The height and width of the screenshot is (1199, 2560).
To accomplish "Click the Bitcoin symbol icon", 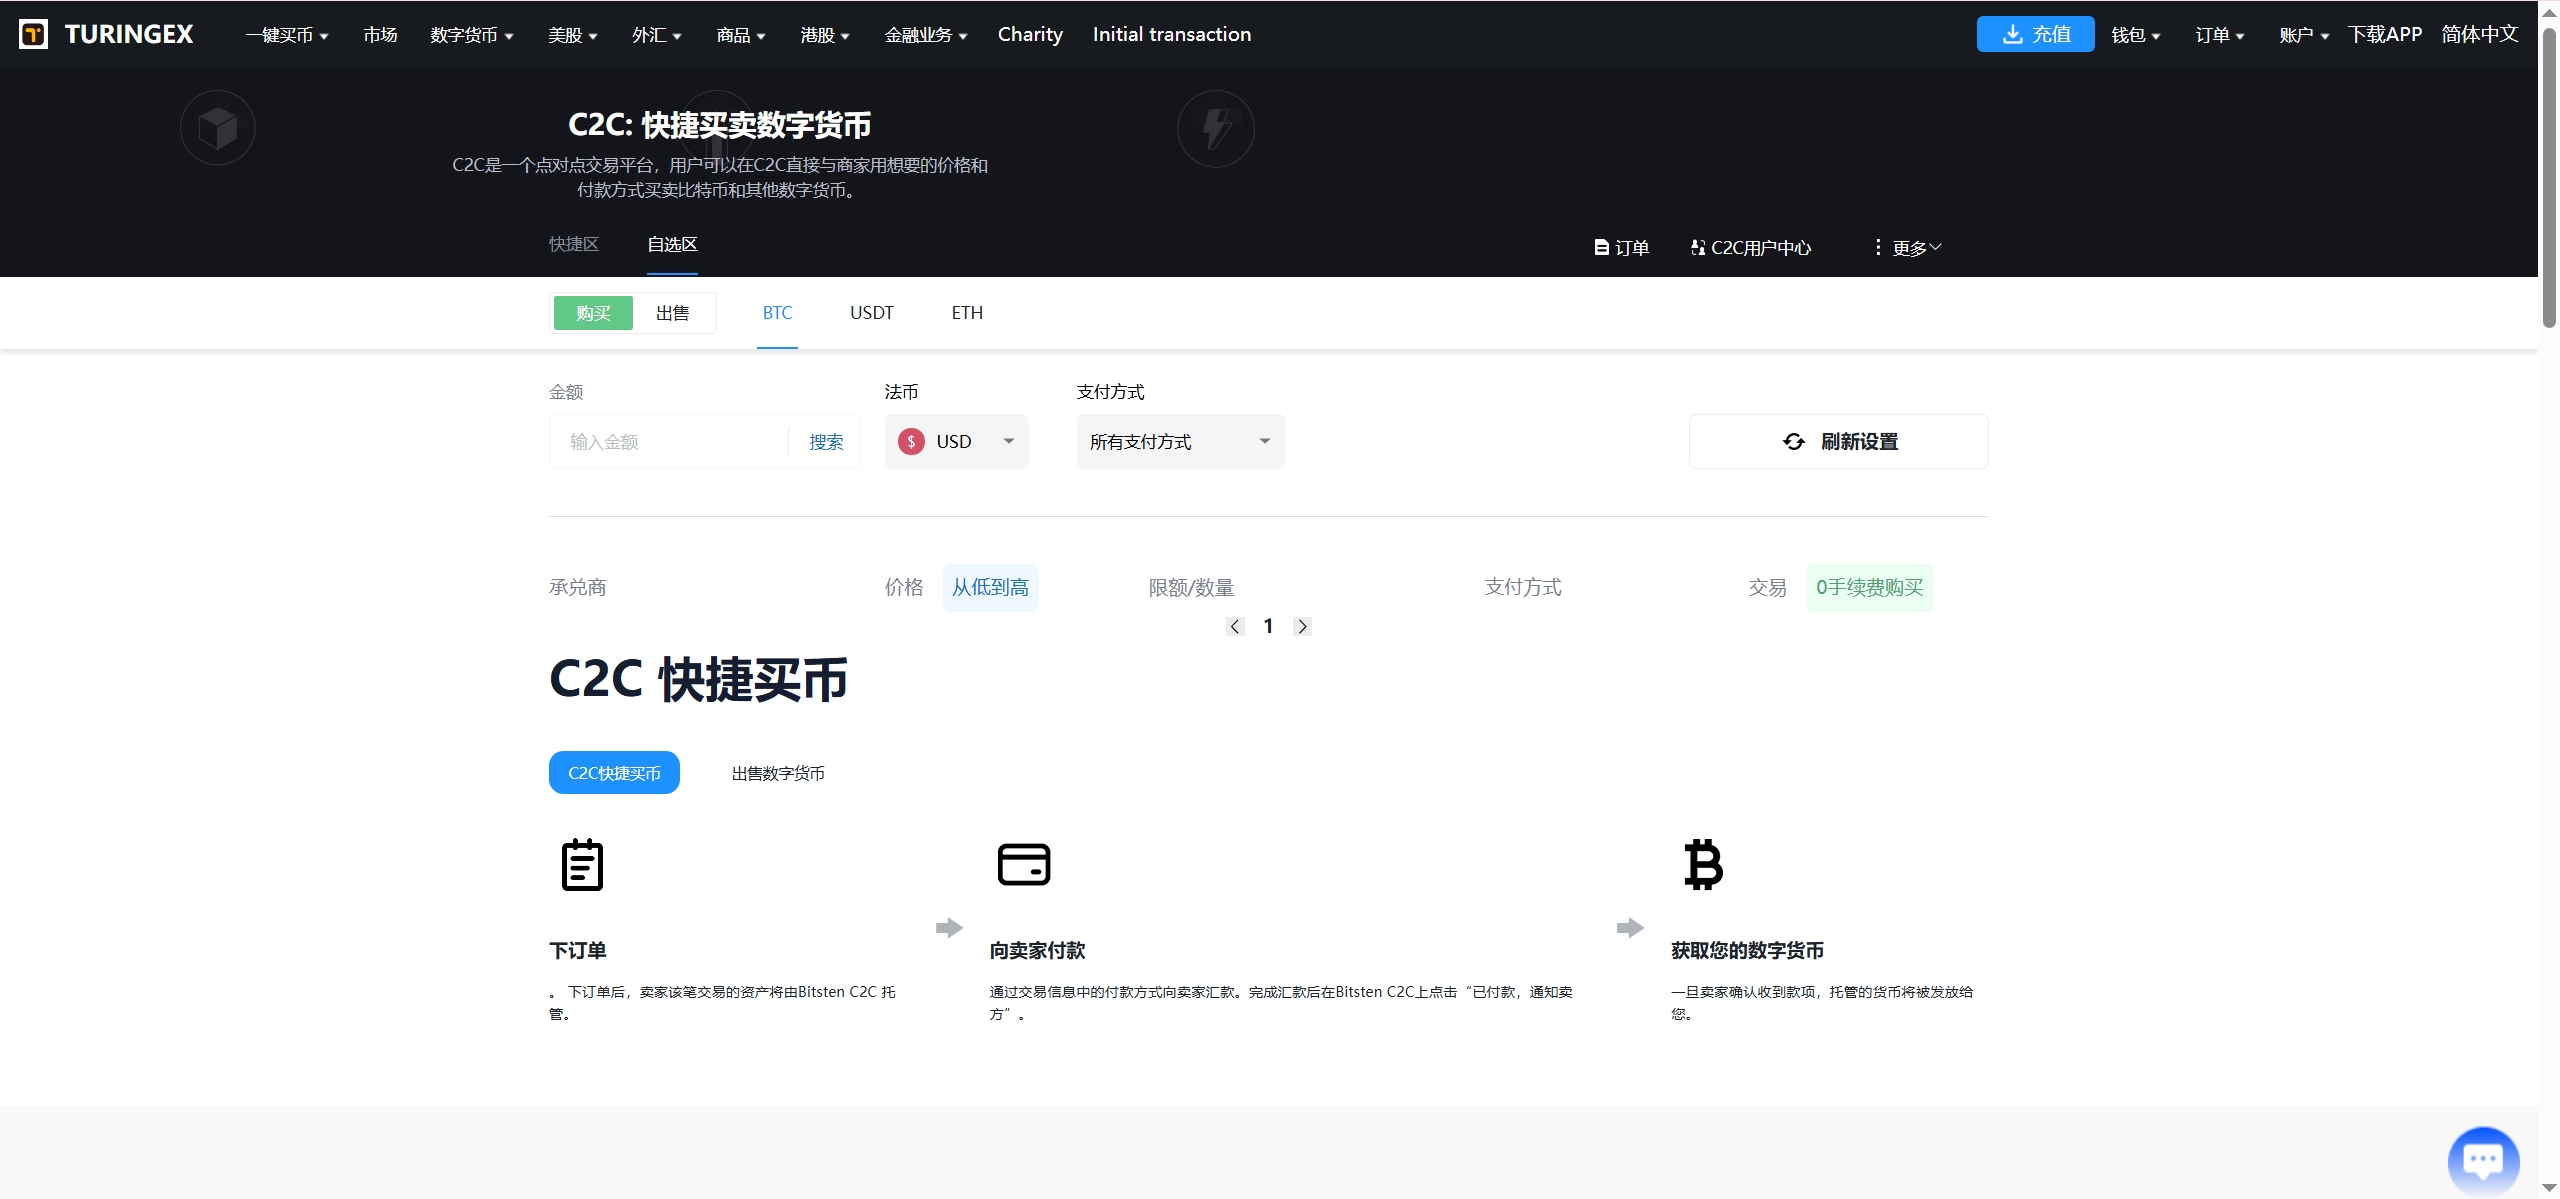I will (x=1703, y=864).
